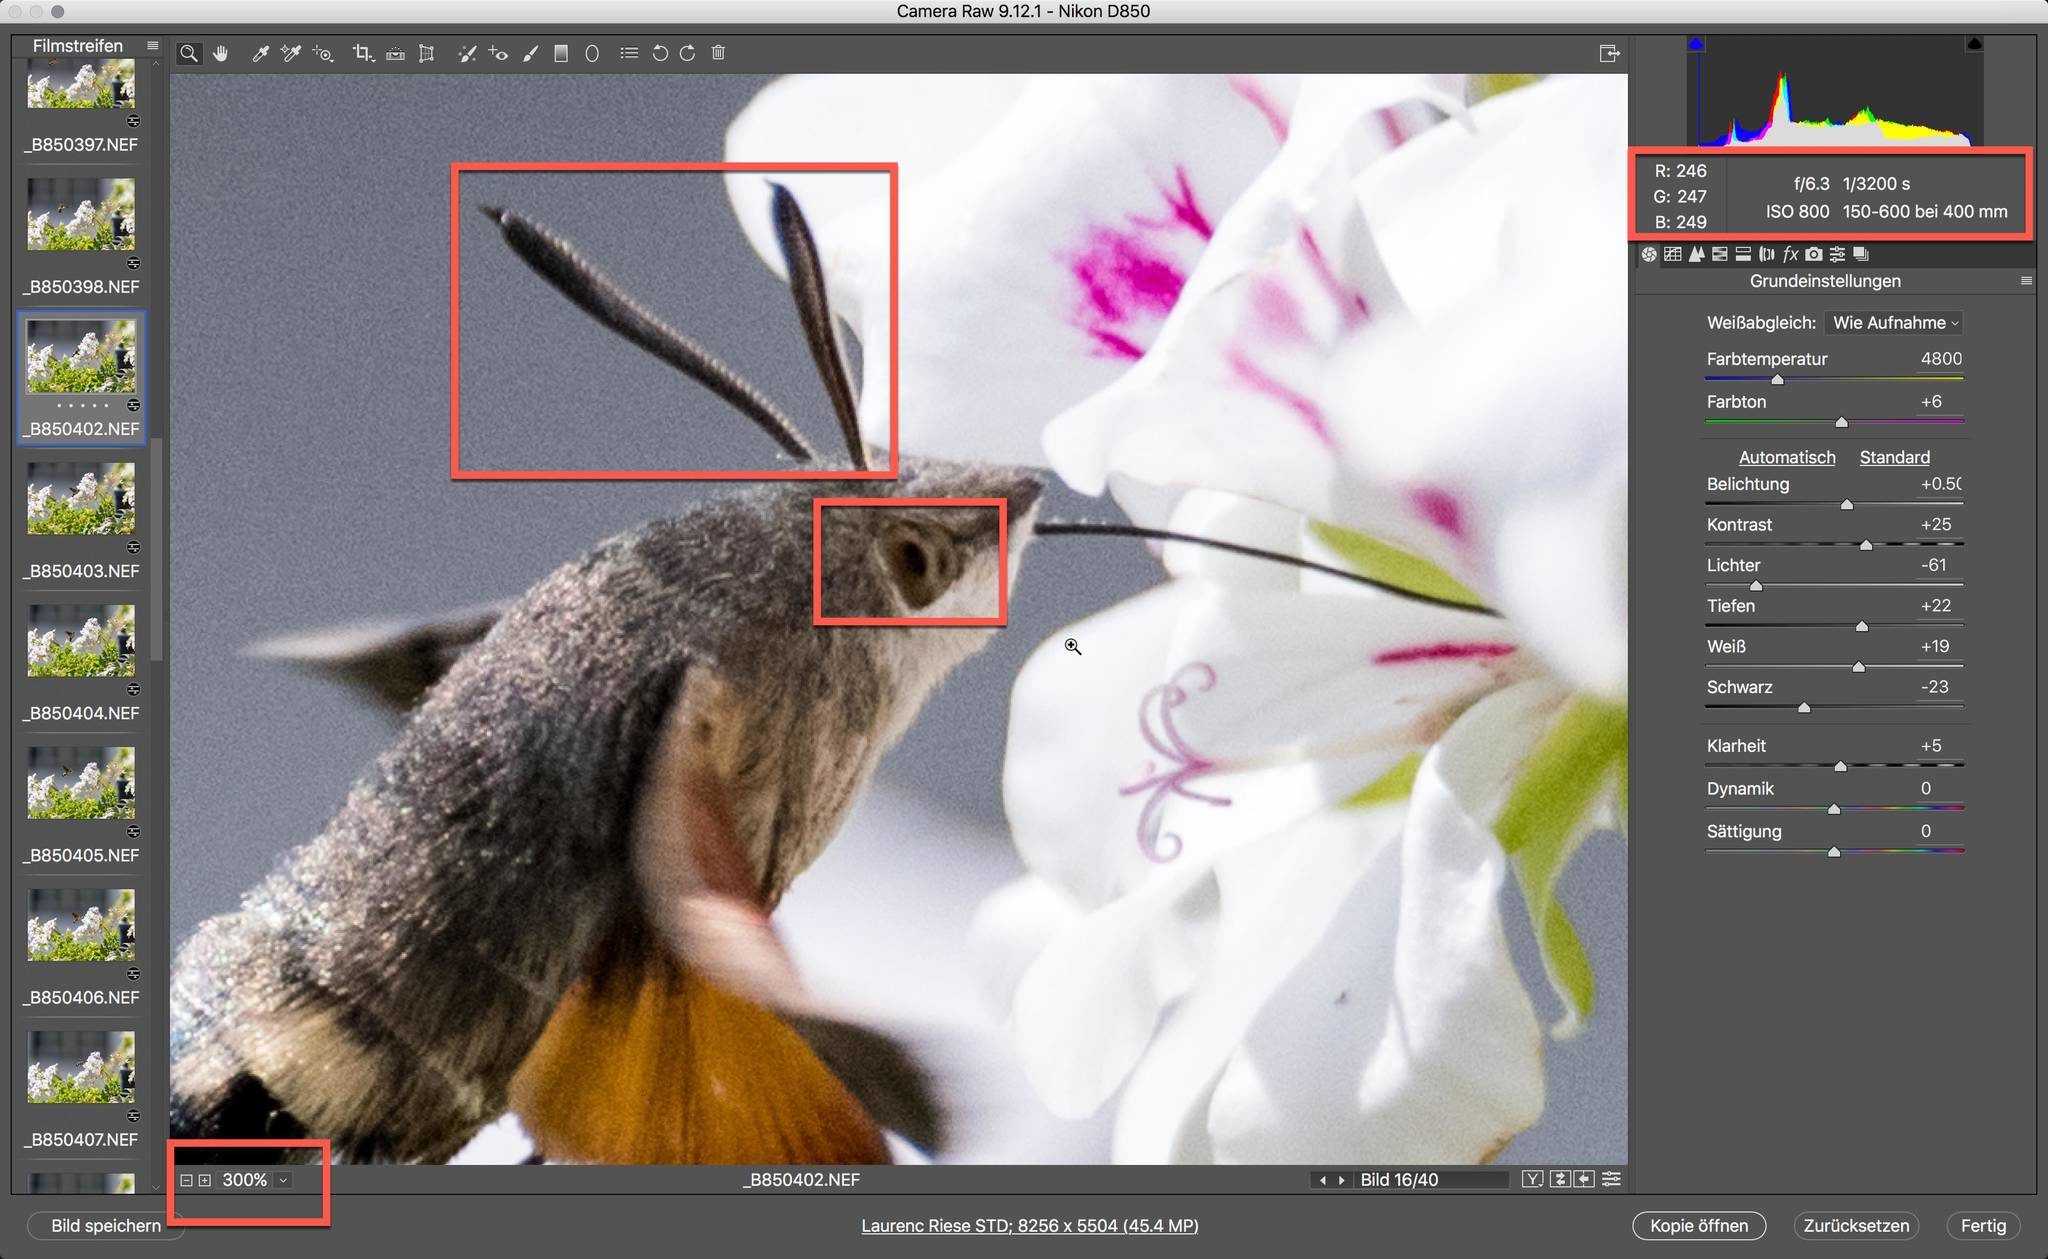Open the Presets tab
This screenshot has height=1259, width=2048.
coord(1837,254)
